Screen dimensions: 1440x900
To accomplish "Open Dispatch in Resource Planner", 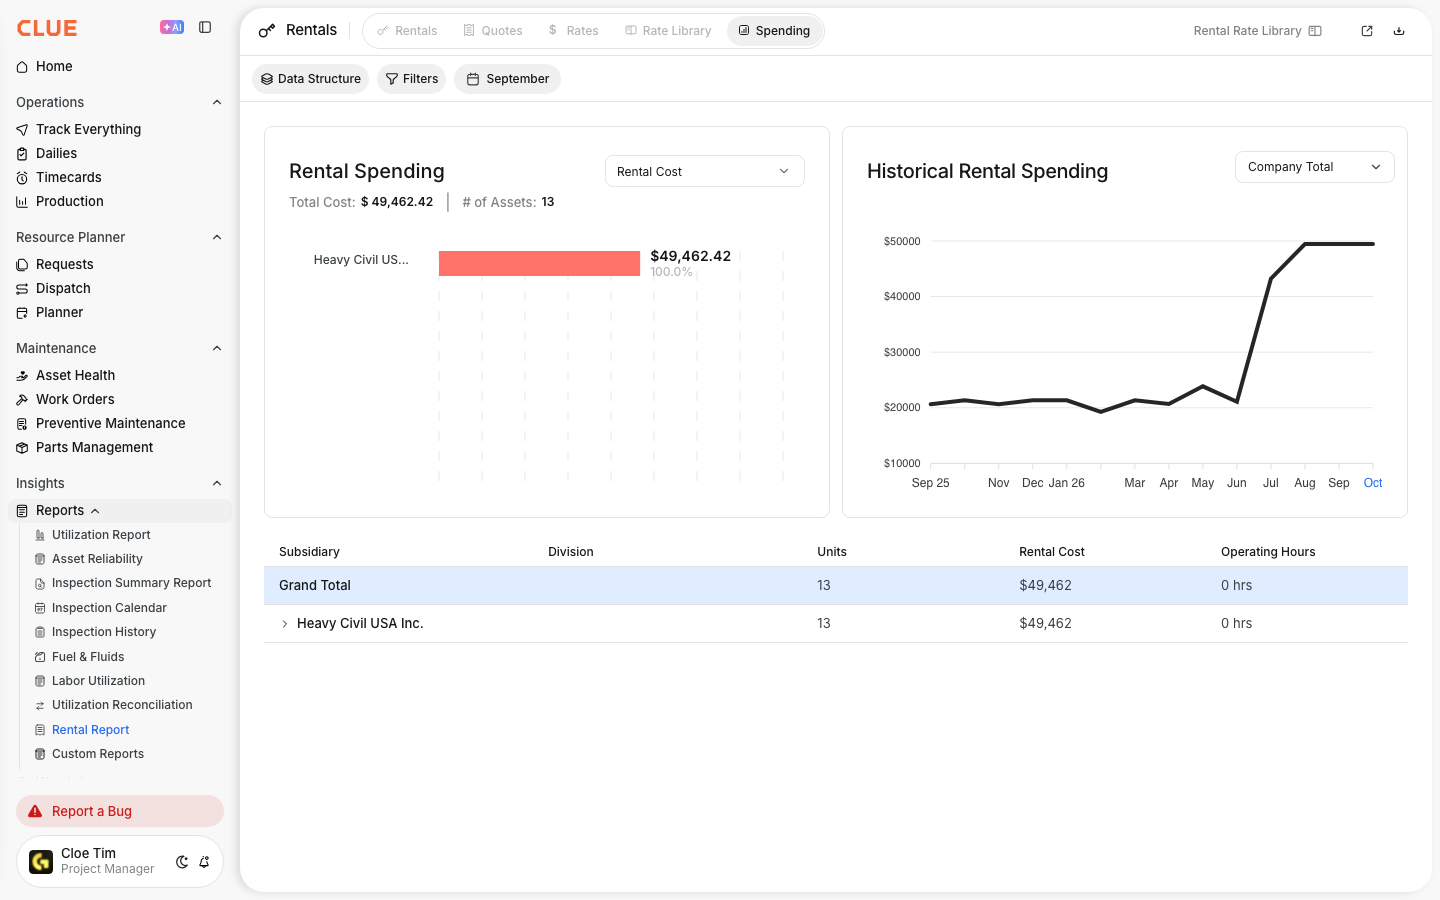I will pyautogui.click(x=63, y=288).
